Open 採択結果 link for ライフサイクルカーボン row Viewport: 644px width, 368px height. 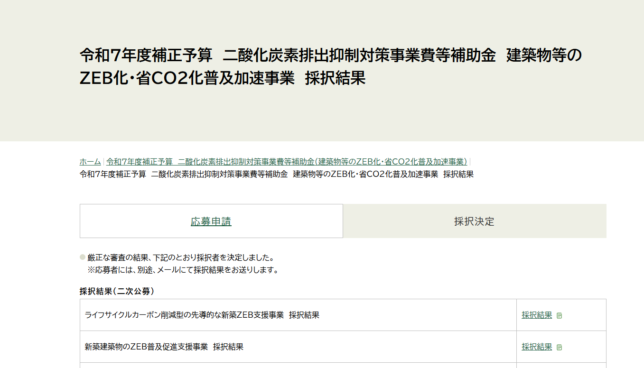tap(537, 315)
